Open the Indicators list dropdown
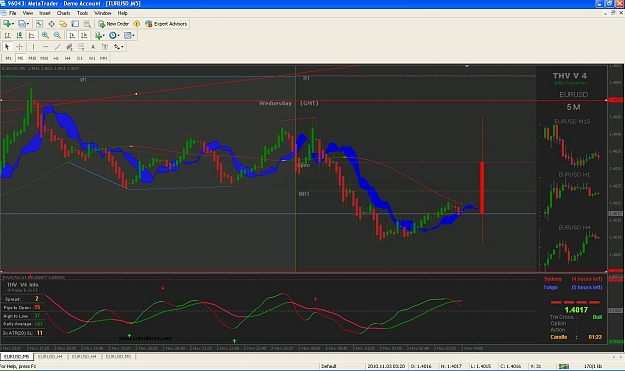Screen dimensions: 625x371 (x=100, y=35)
